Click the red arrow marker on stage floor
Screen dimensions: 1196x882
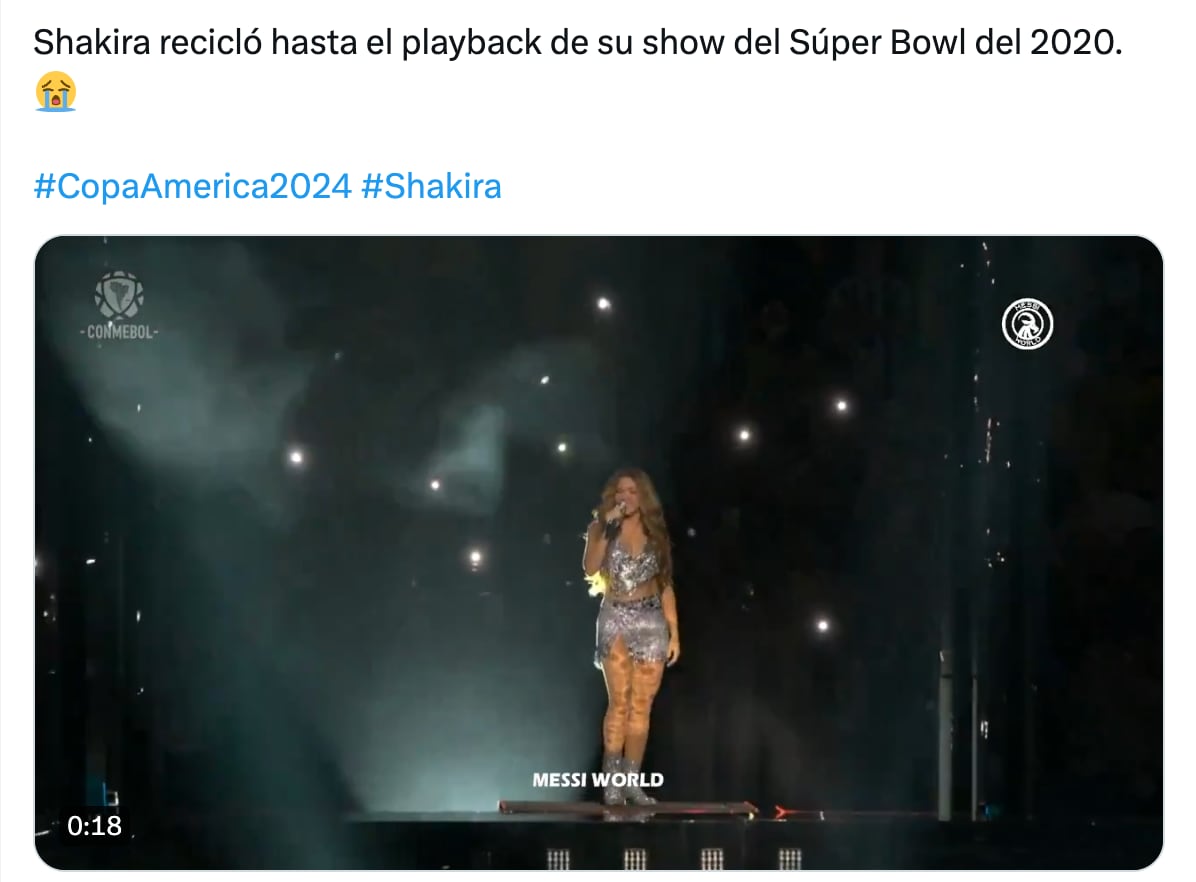coord(781,813)
